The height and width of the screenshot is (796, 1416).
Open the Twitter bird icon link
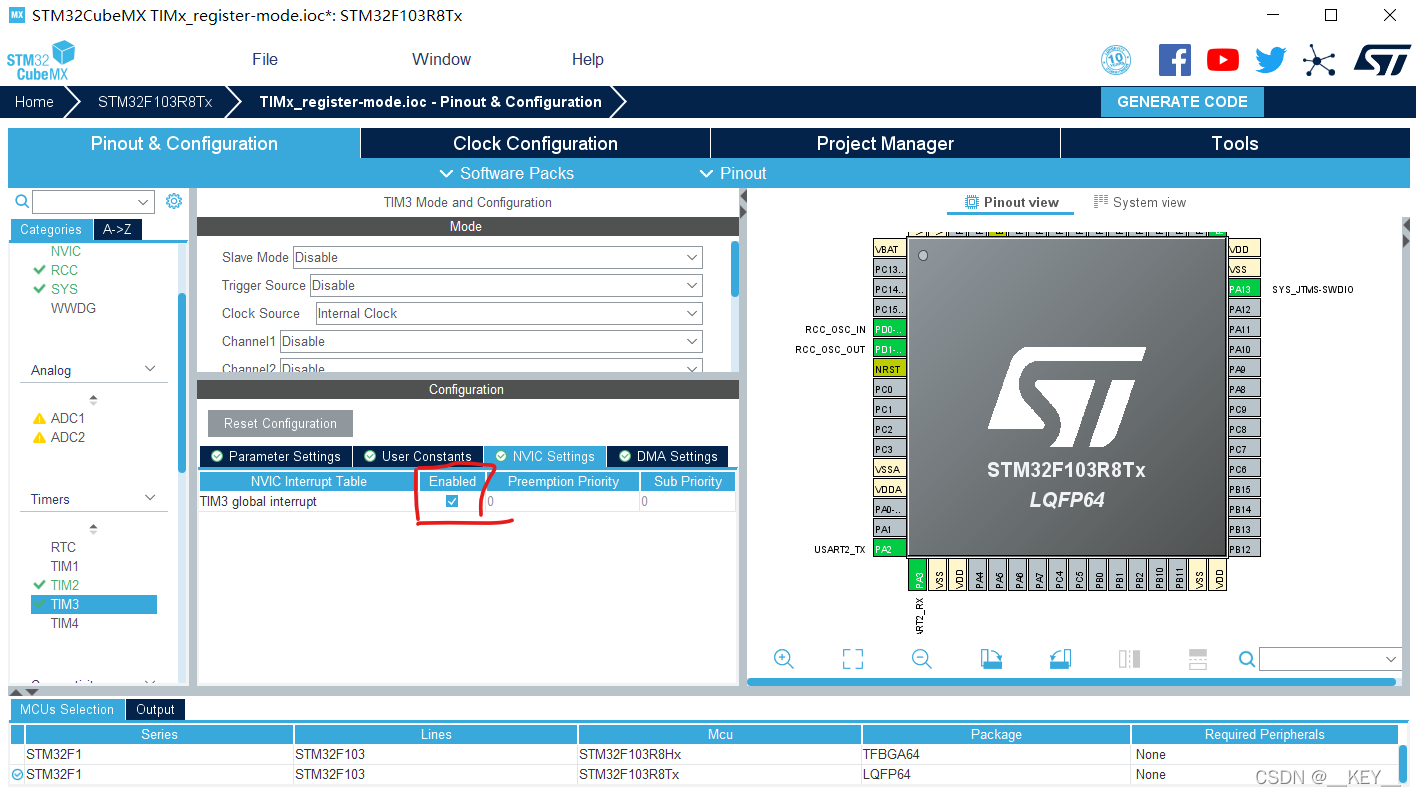point(1271,60)
